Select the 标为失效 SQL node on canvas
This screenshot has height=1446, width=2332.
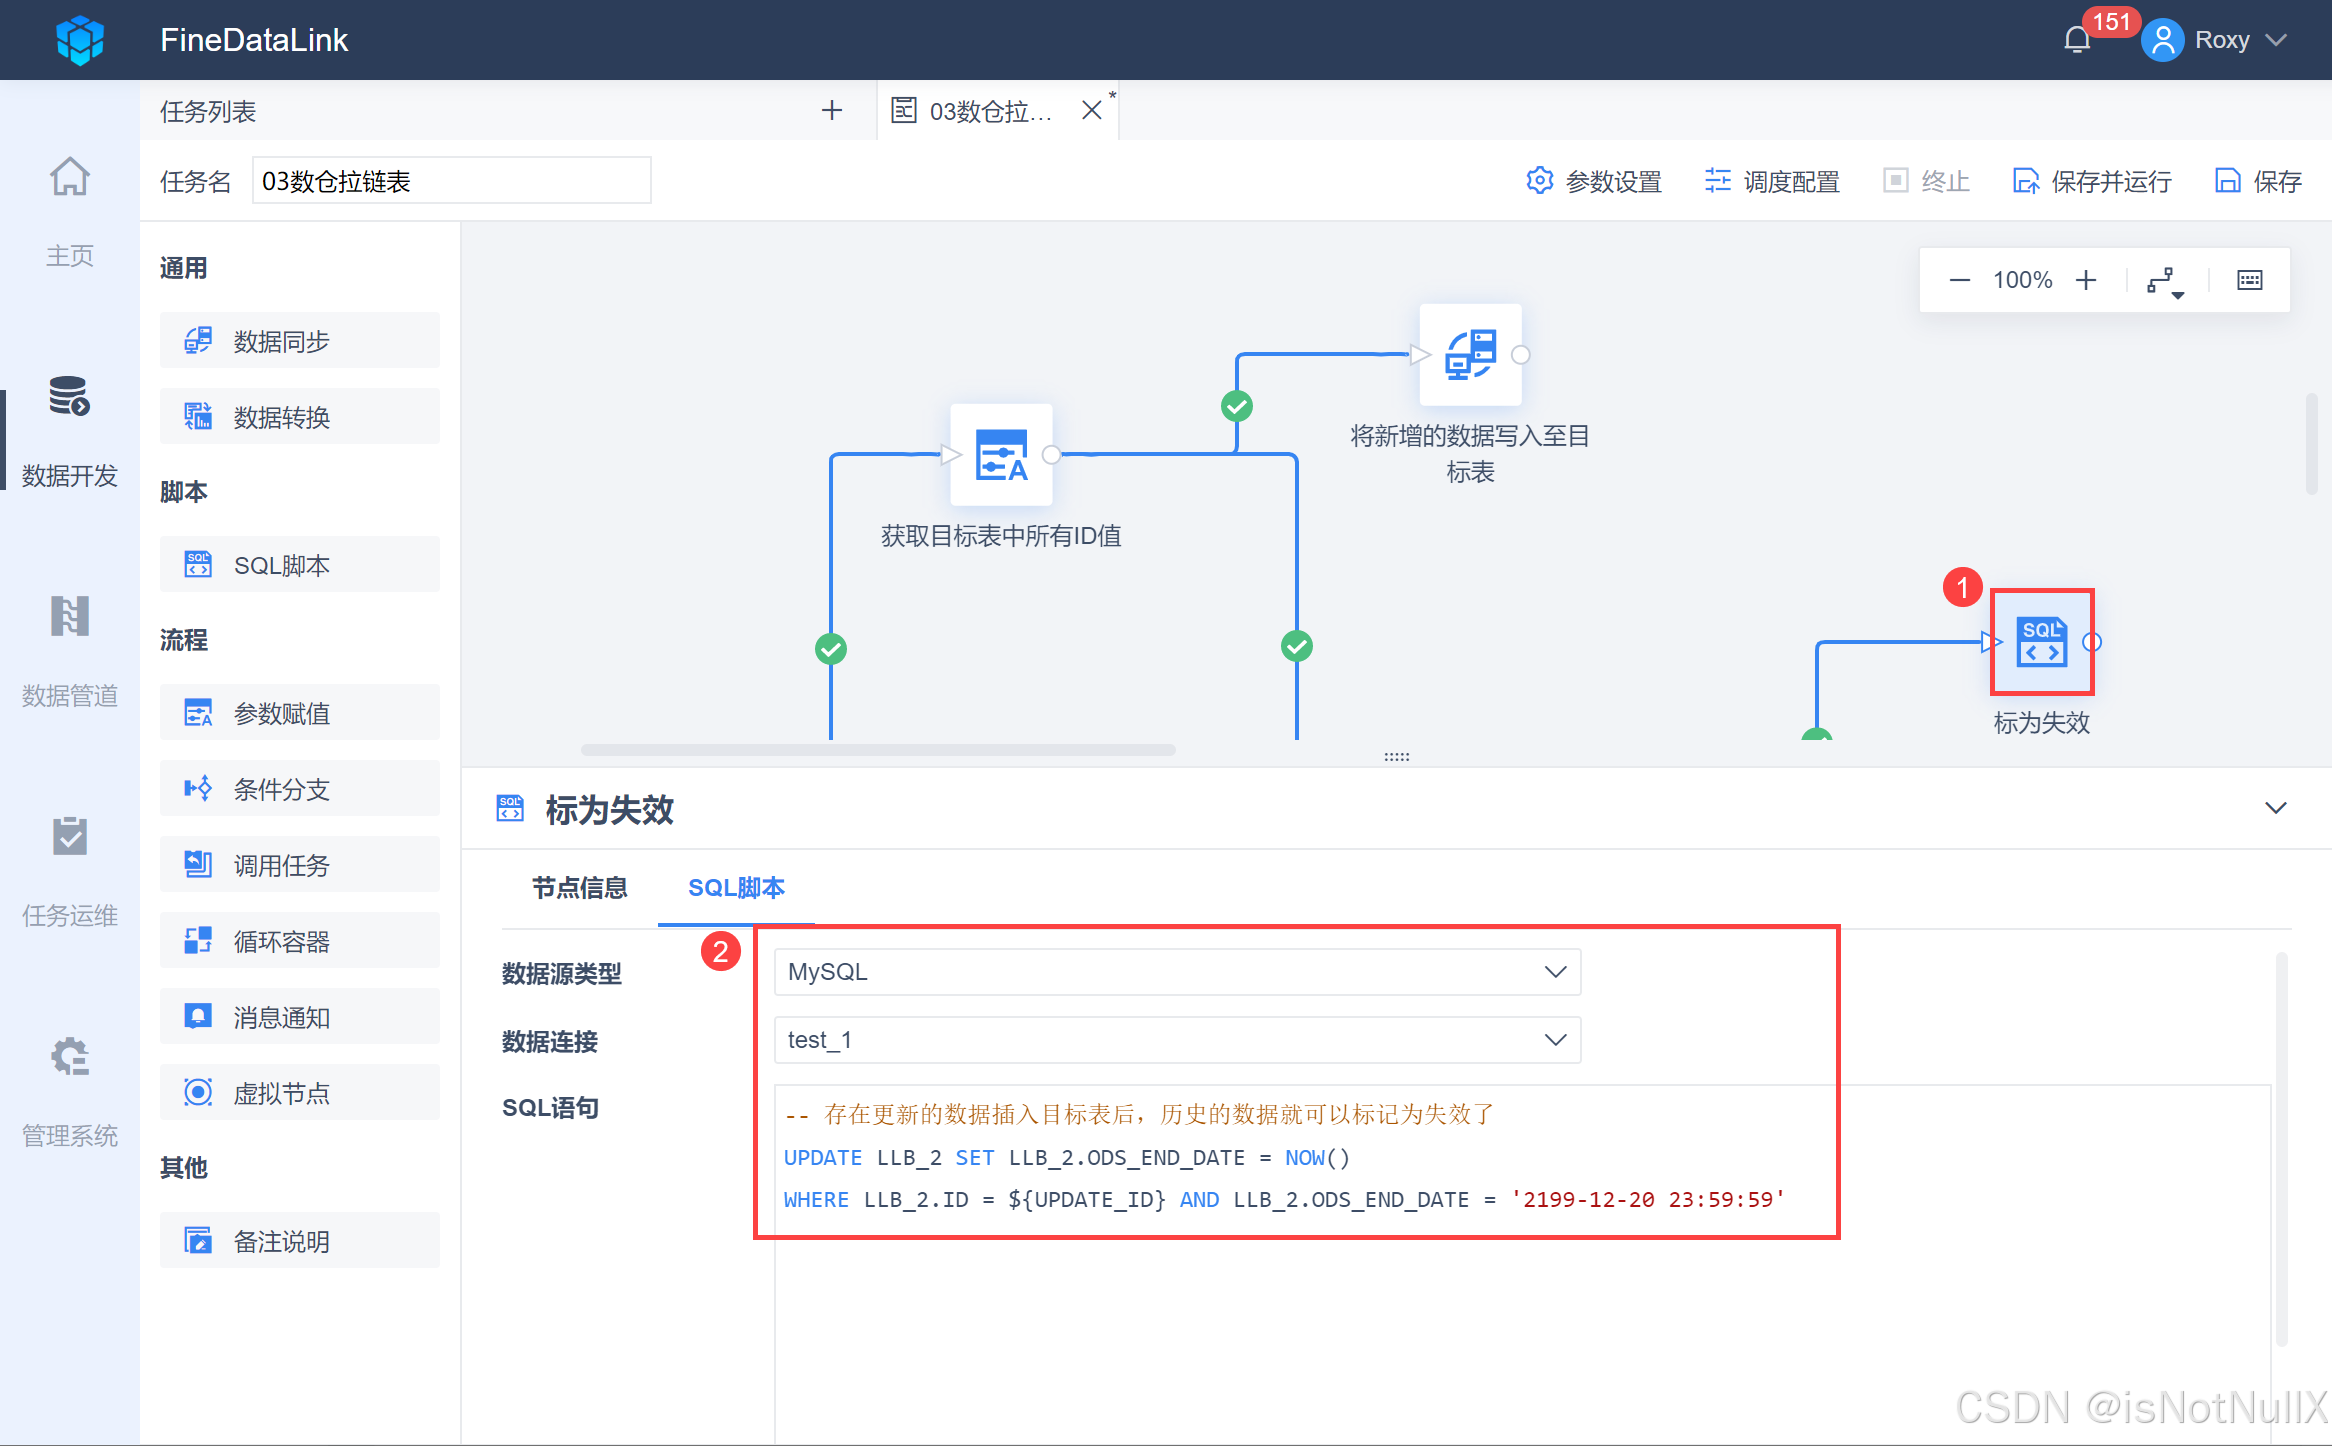click(x=2041, y=642)
